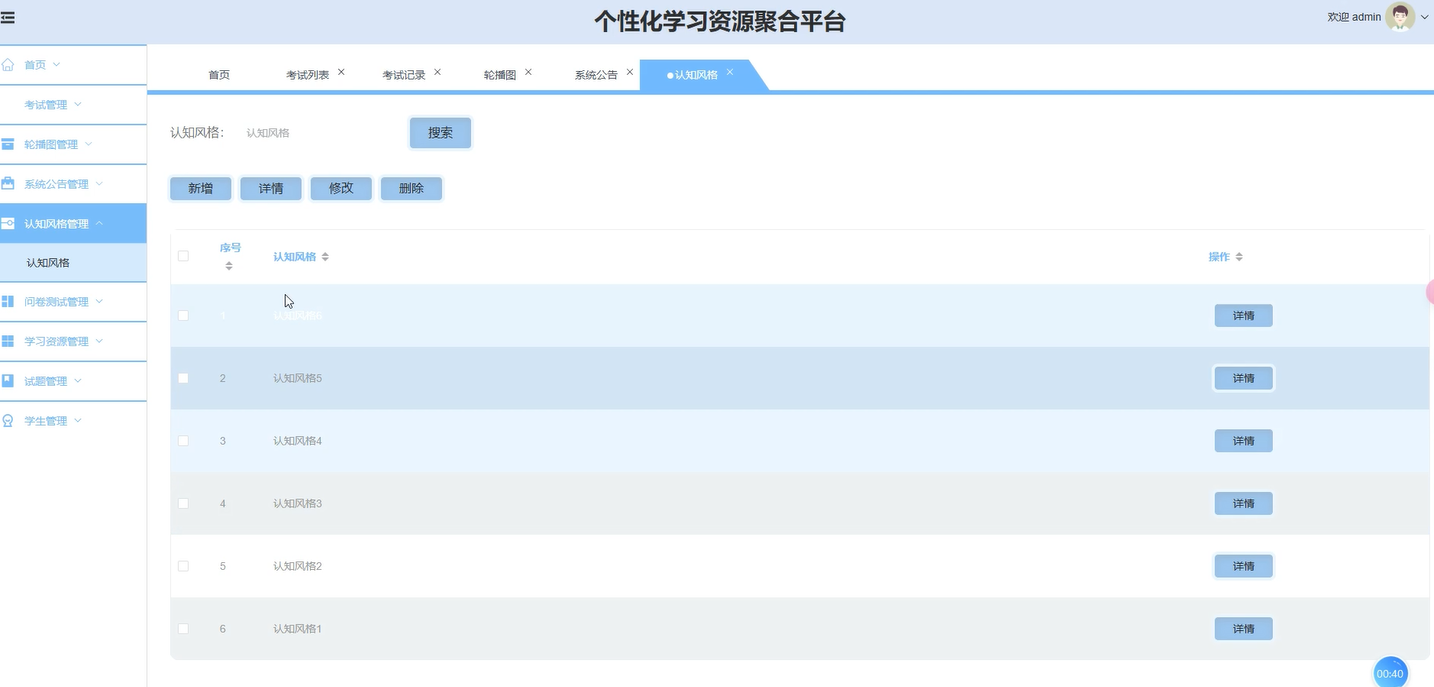1434x687 pixels.
Task: Click the 轮播图管理 sidebar icon
Action: coord(8,144)
